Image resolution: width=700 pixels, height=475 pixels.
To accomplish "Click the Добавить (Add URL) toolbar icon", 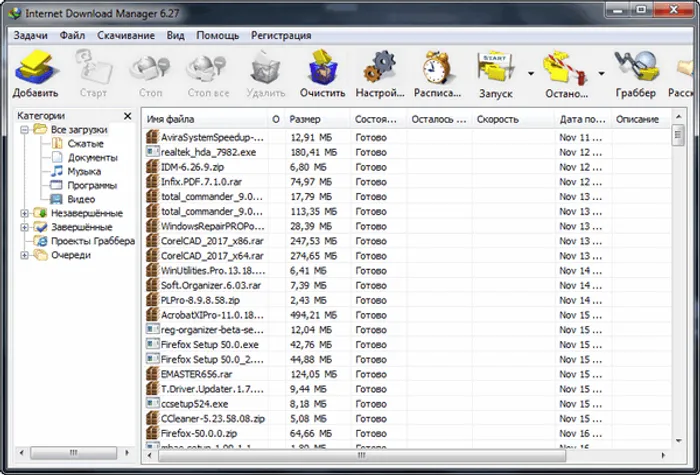I will pyautogui.click(x=35, y=68).
